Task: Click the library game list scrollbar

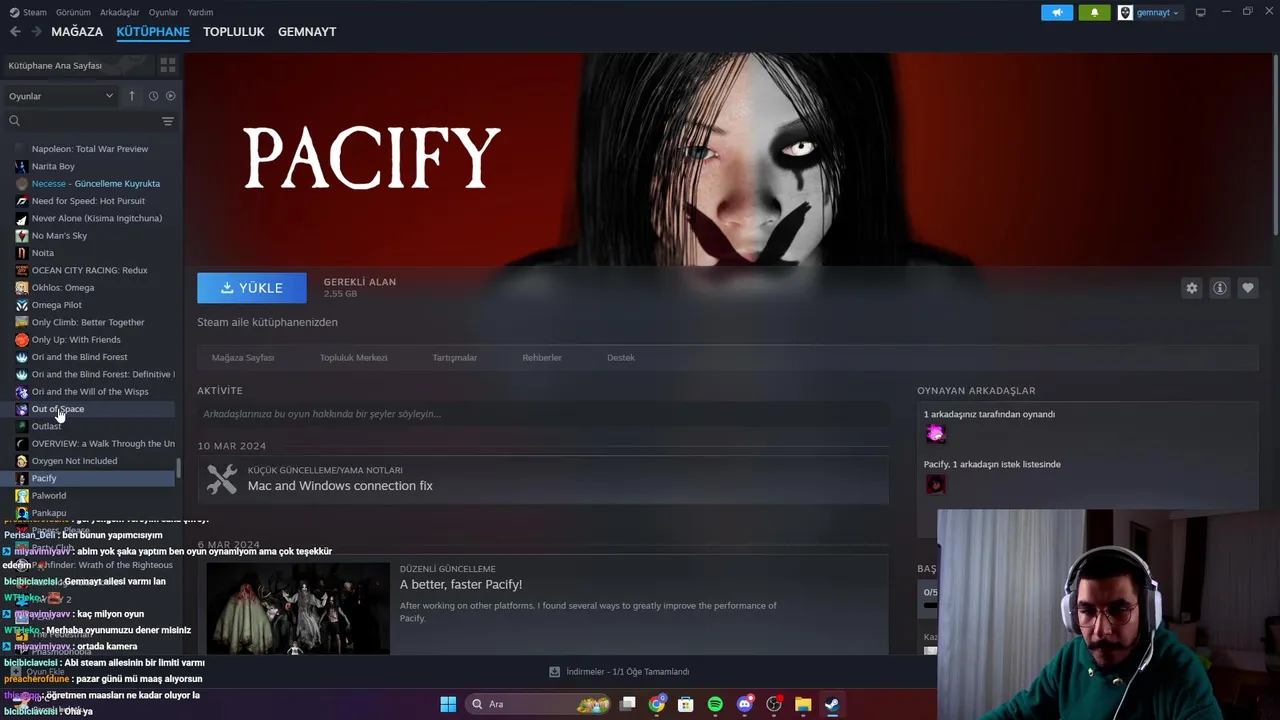Action: coord(179,468)
